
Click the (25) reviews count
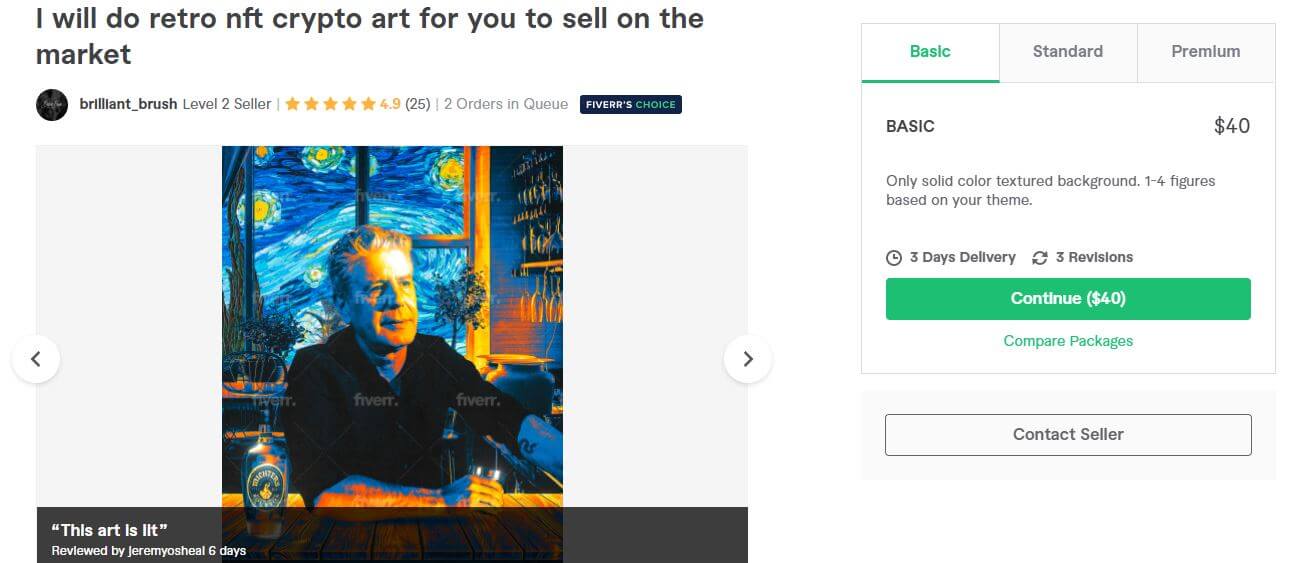click(418, 104)
